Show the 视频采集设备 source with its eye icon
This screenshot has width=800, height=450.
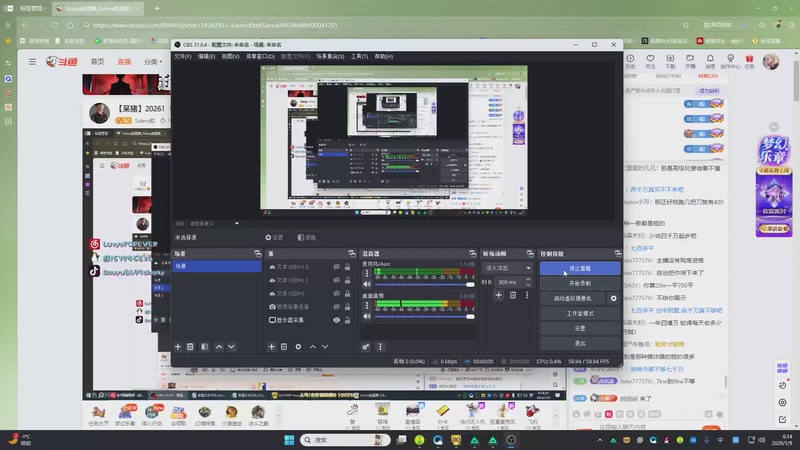[x=337, y=307]
